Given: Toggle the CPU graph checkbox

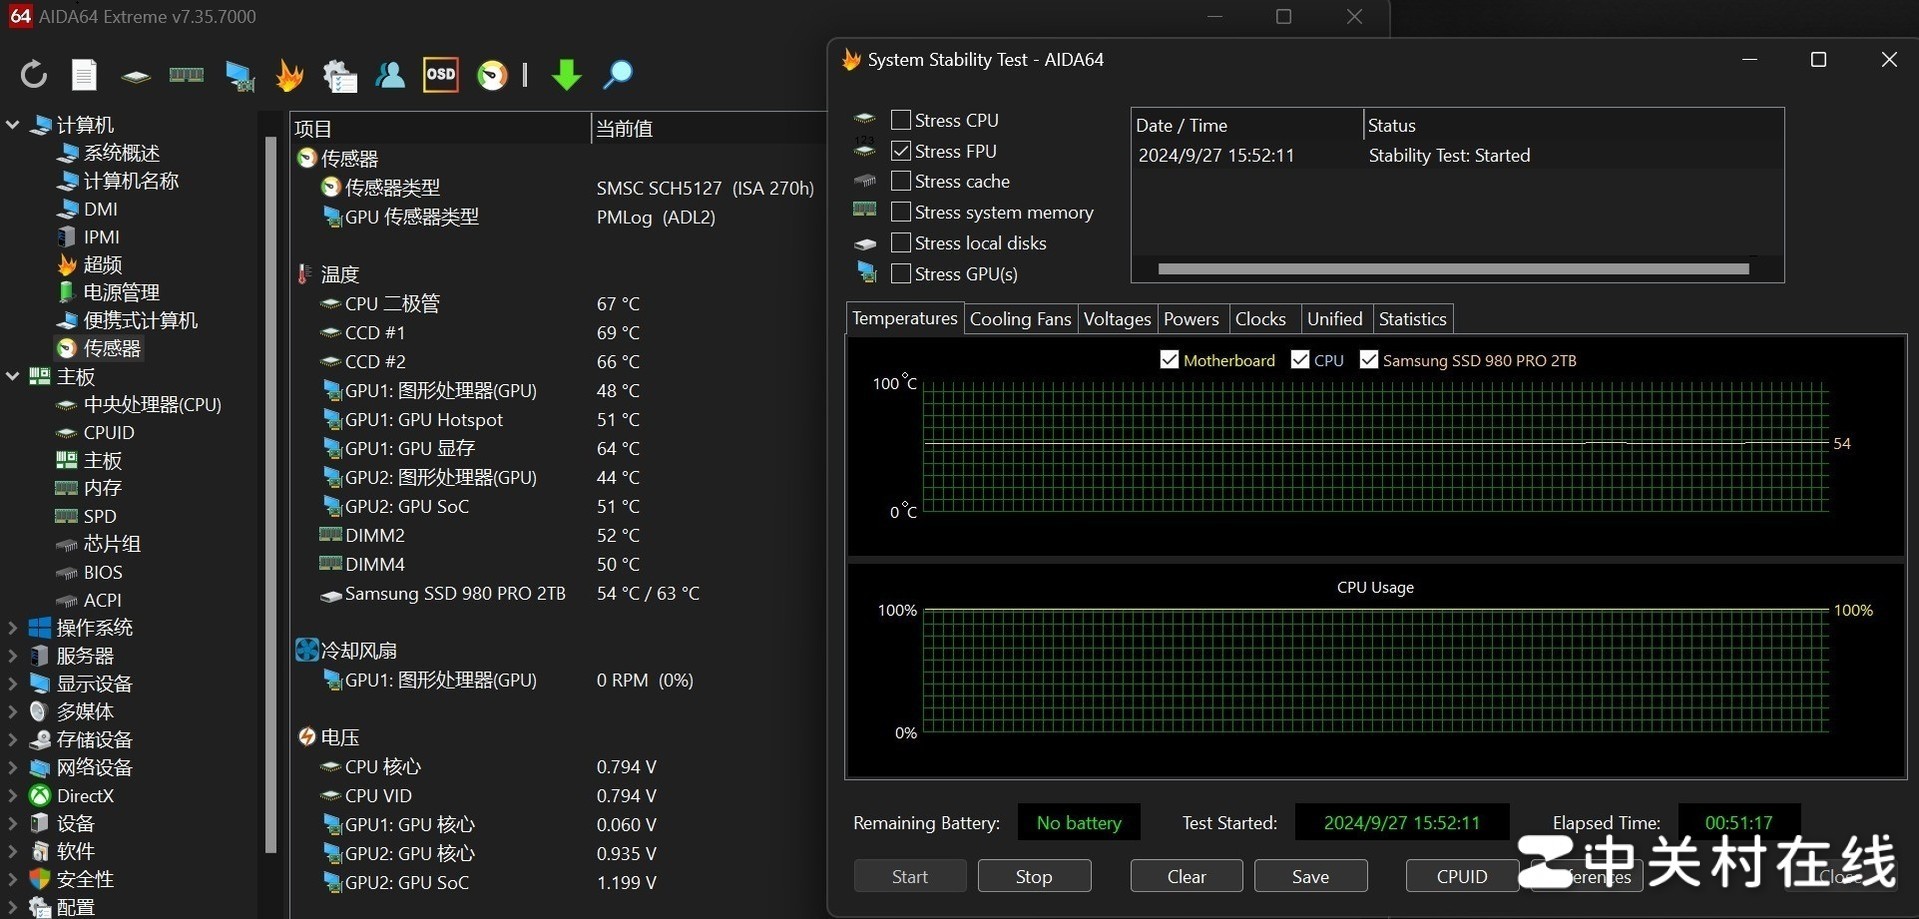Looking at the screenshot, I should point(1300,360).
